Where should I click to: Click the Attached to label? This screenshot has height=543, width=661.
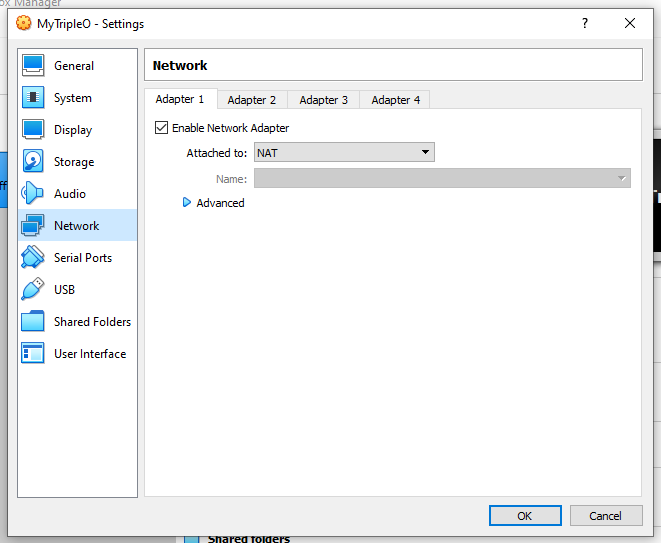(217, 153)
